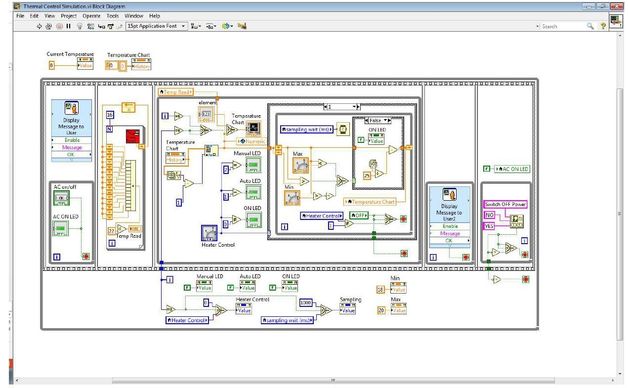628x388 pixels.
Task: Click the search magnifier icon
Action: point(590,26)
